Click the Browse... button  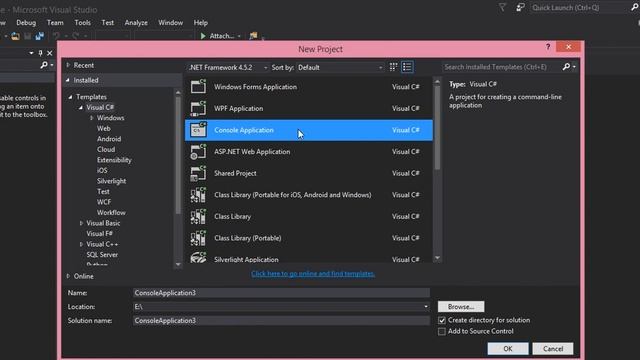pos(461,307)
